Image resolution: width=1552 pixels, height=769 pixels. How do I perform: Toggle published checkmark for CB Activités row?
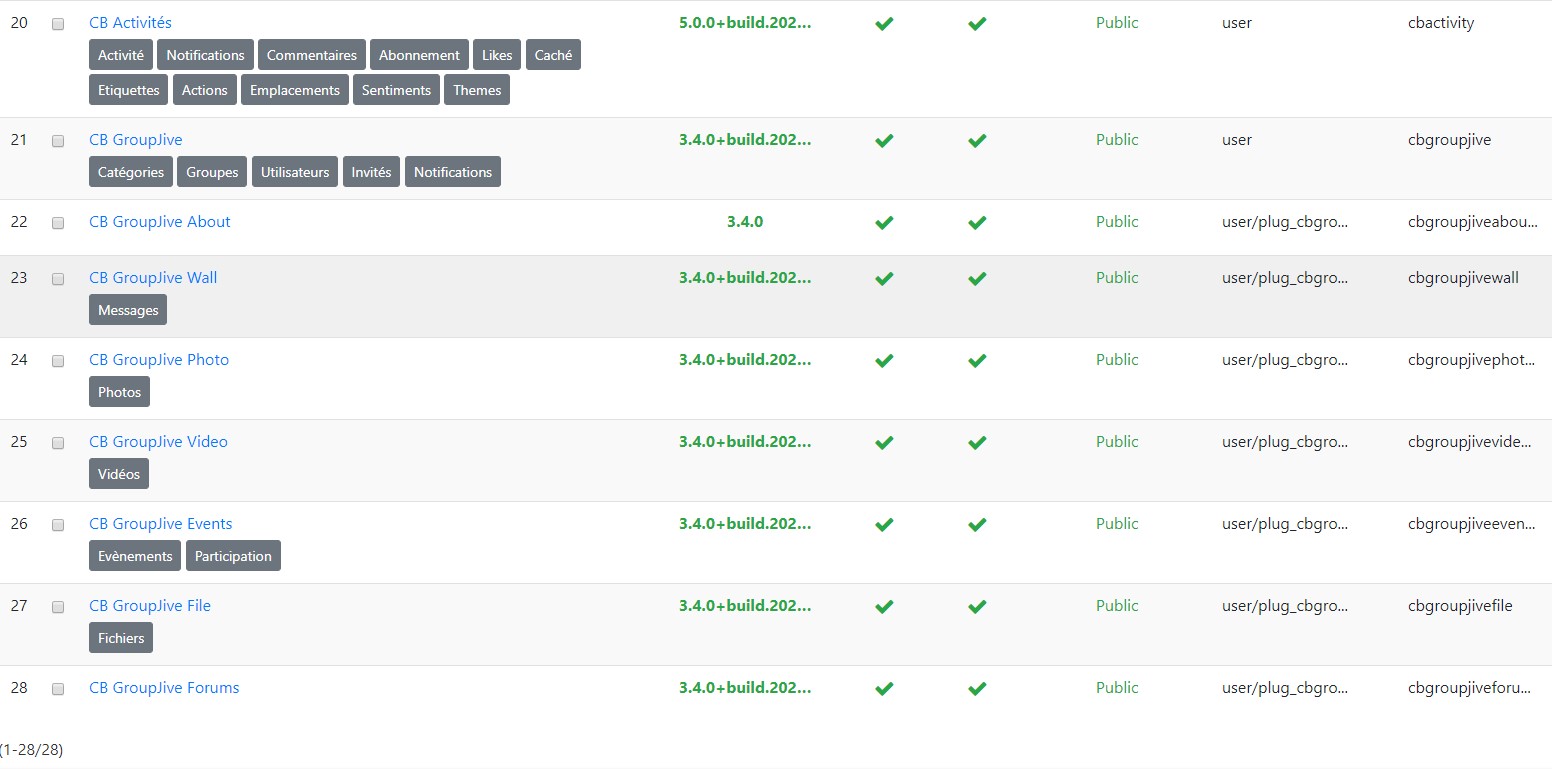pos(977,23)
